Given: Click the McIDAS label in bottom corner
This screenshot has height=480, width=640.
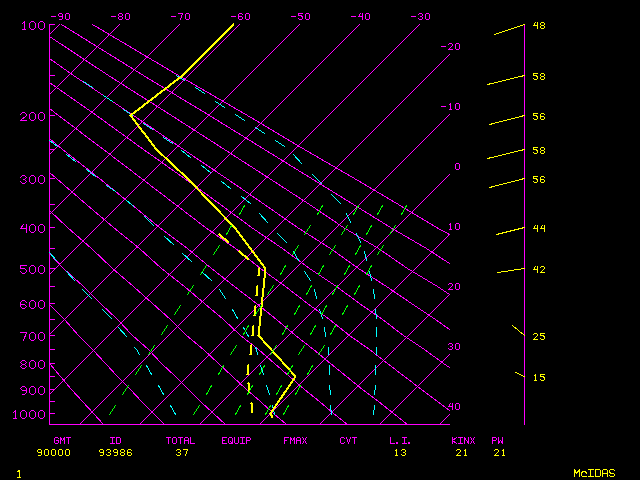Looking at the screenshot, I should [x=595, y=473].
